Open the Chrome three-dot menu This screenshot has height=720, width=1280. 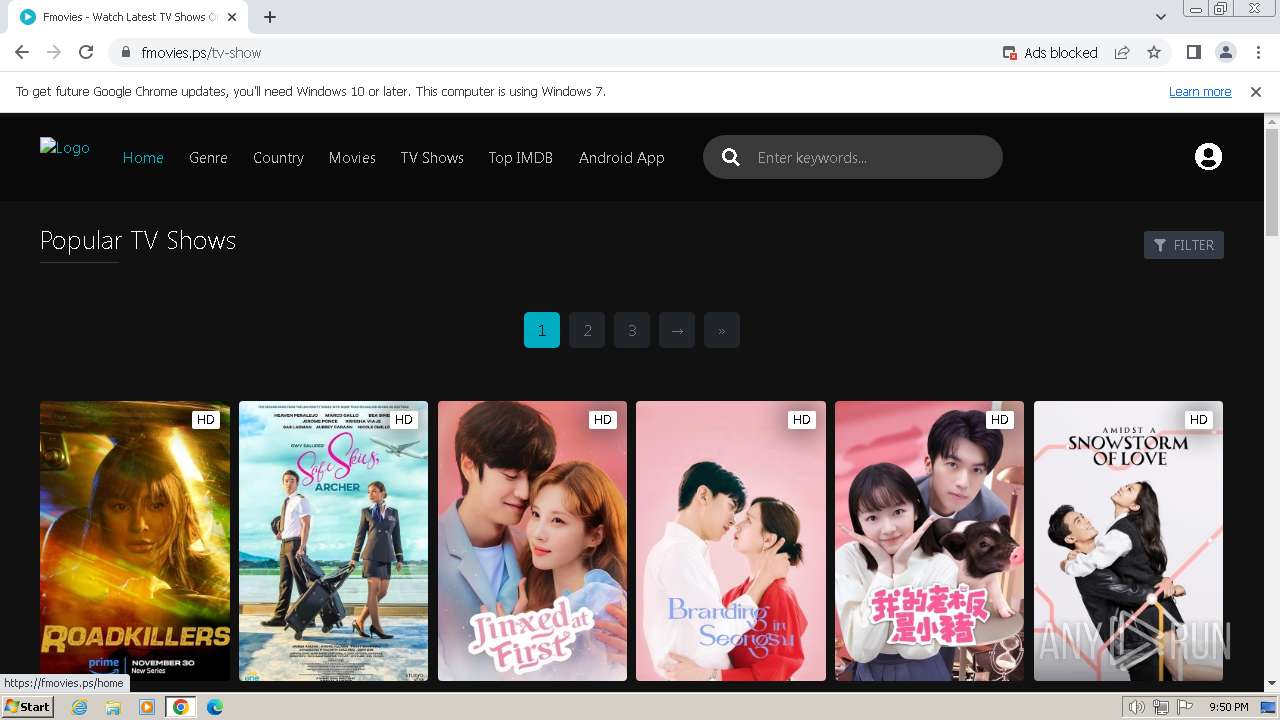(x=1258, y=53)
